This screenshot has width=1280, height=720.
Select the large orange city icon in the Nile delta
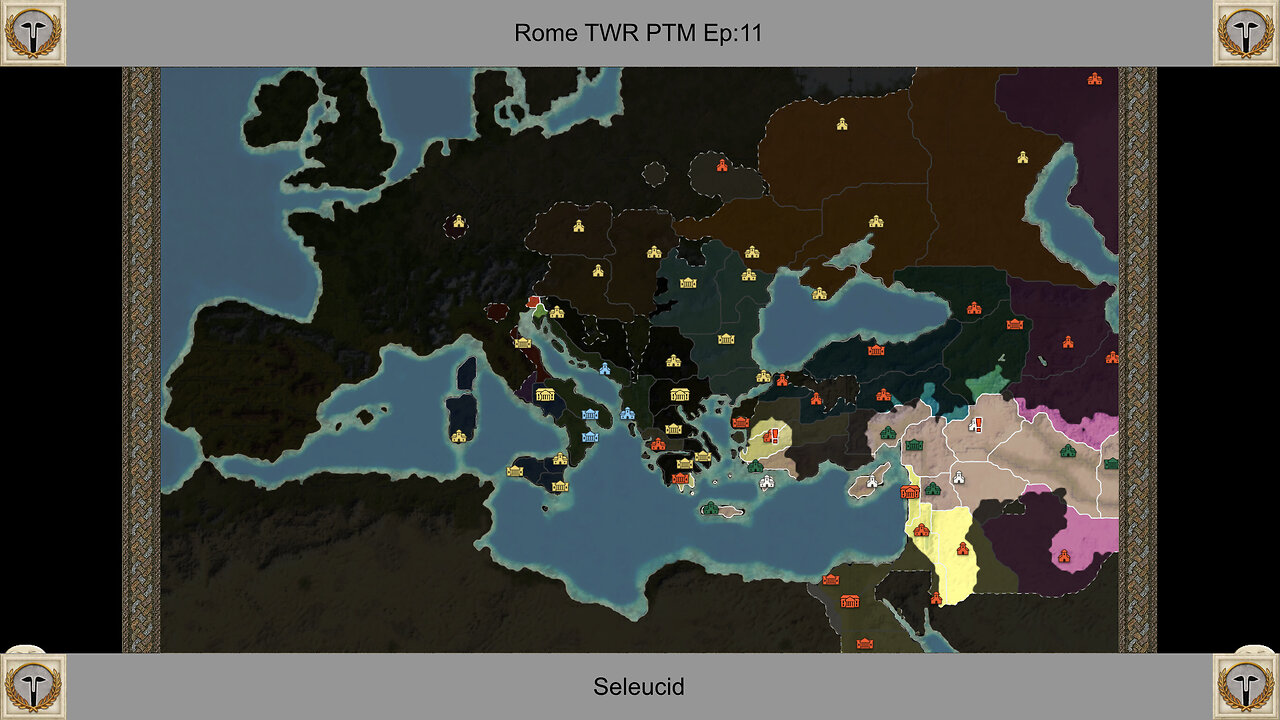[x=850, y=601]
